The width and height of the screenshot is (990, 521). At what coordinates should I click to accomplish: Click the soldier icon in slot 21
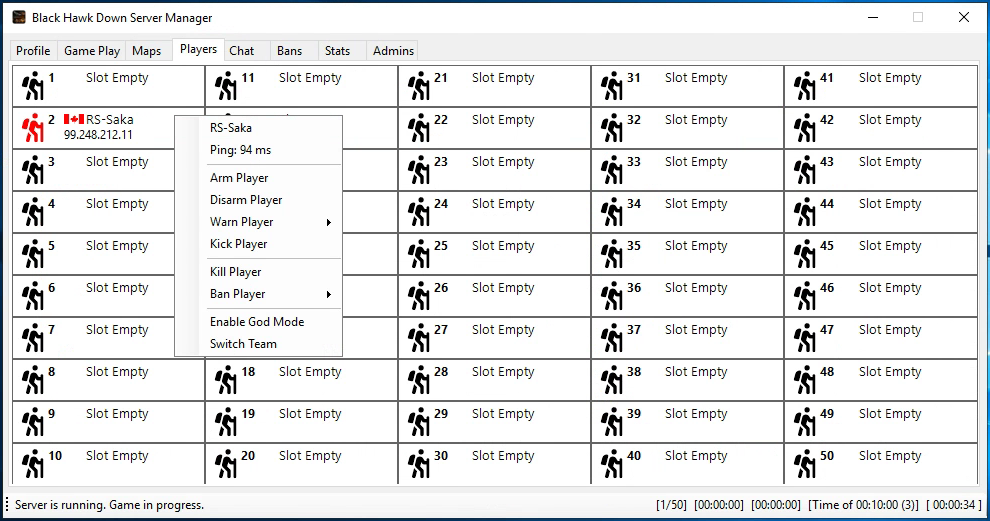pos(419,86)
